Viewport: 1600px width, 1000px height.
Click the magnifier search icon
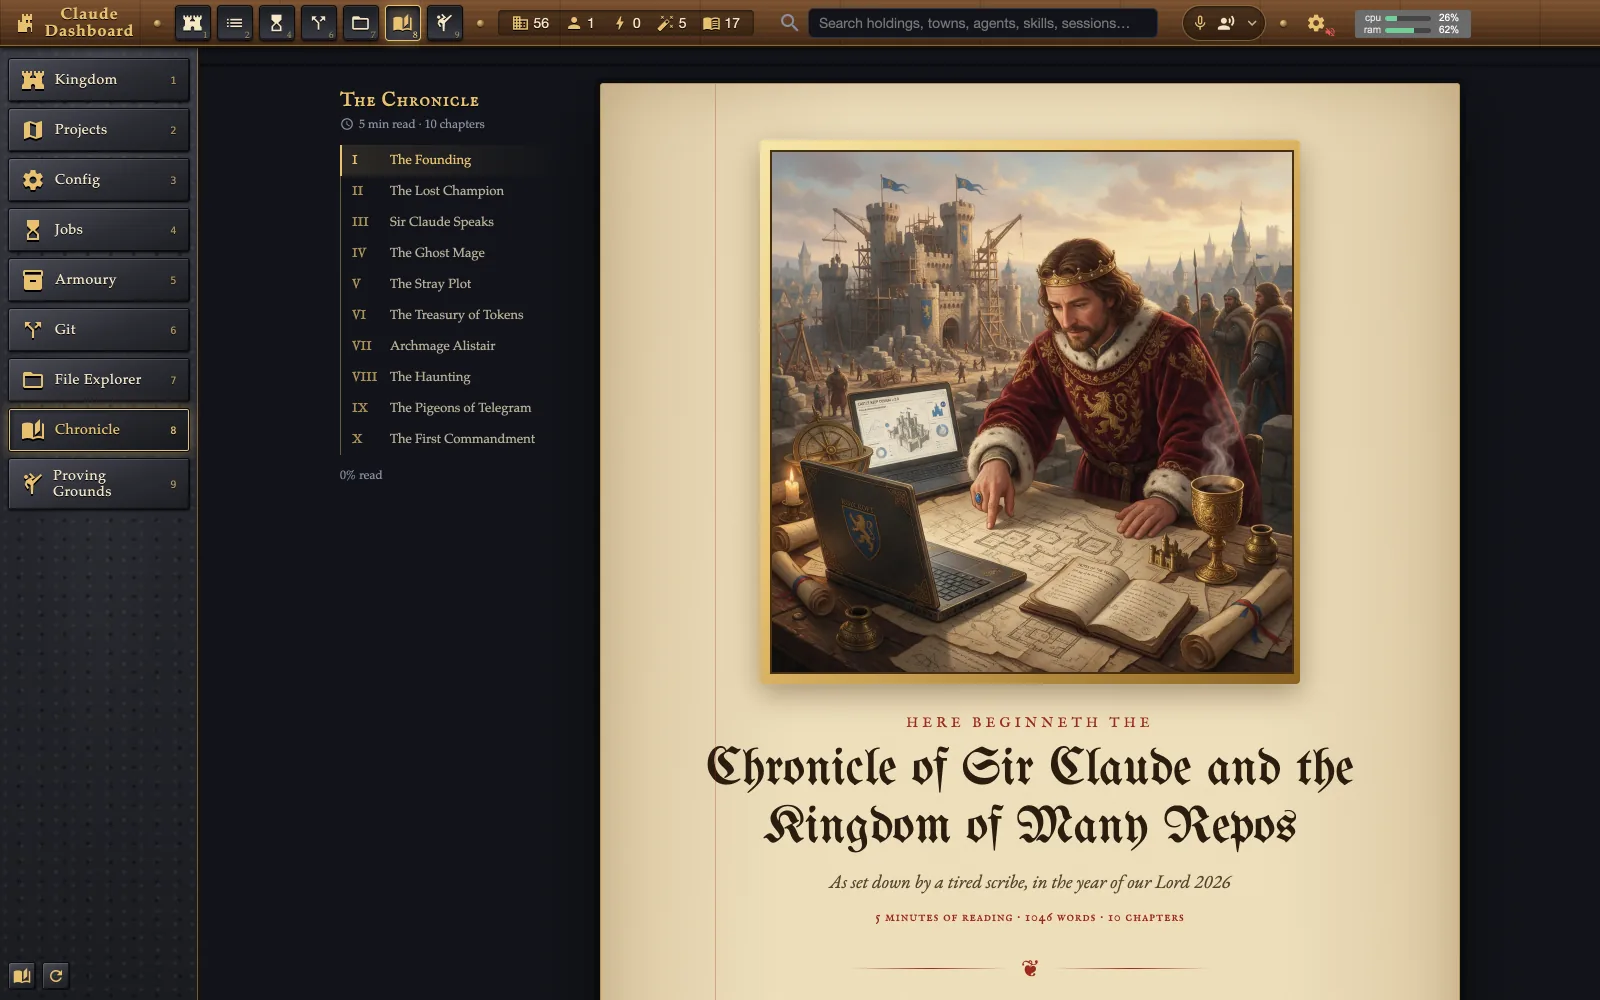tap(789, 22)
